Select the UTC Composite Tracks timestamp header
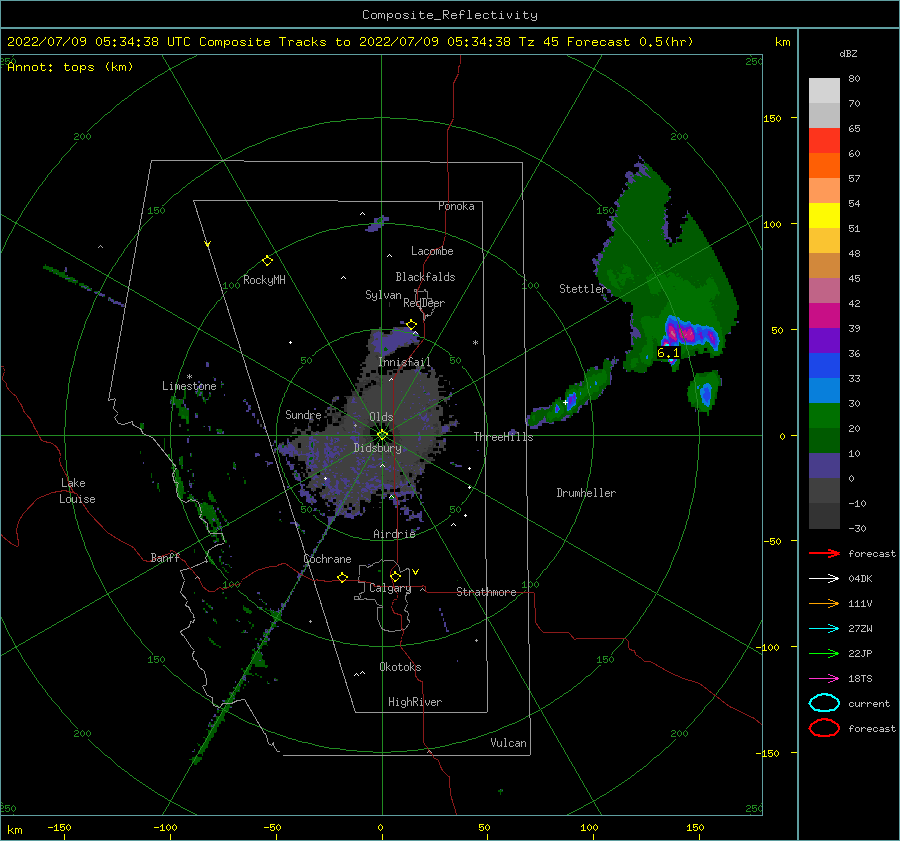Screen dimensions: 900x841 (x=350, y=42)
